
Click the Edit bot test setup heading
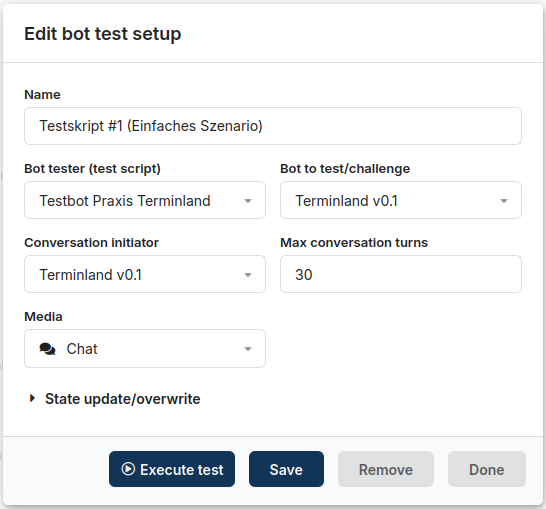coord(103,34)
